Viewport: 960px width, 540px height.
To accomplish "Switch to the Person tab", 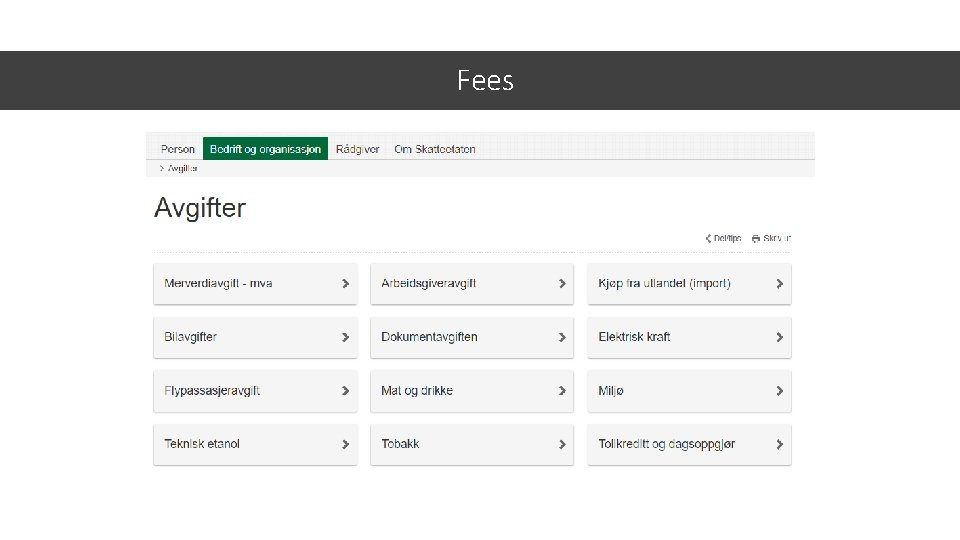I will click(x=178, y=149).
